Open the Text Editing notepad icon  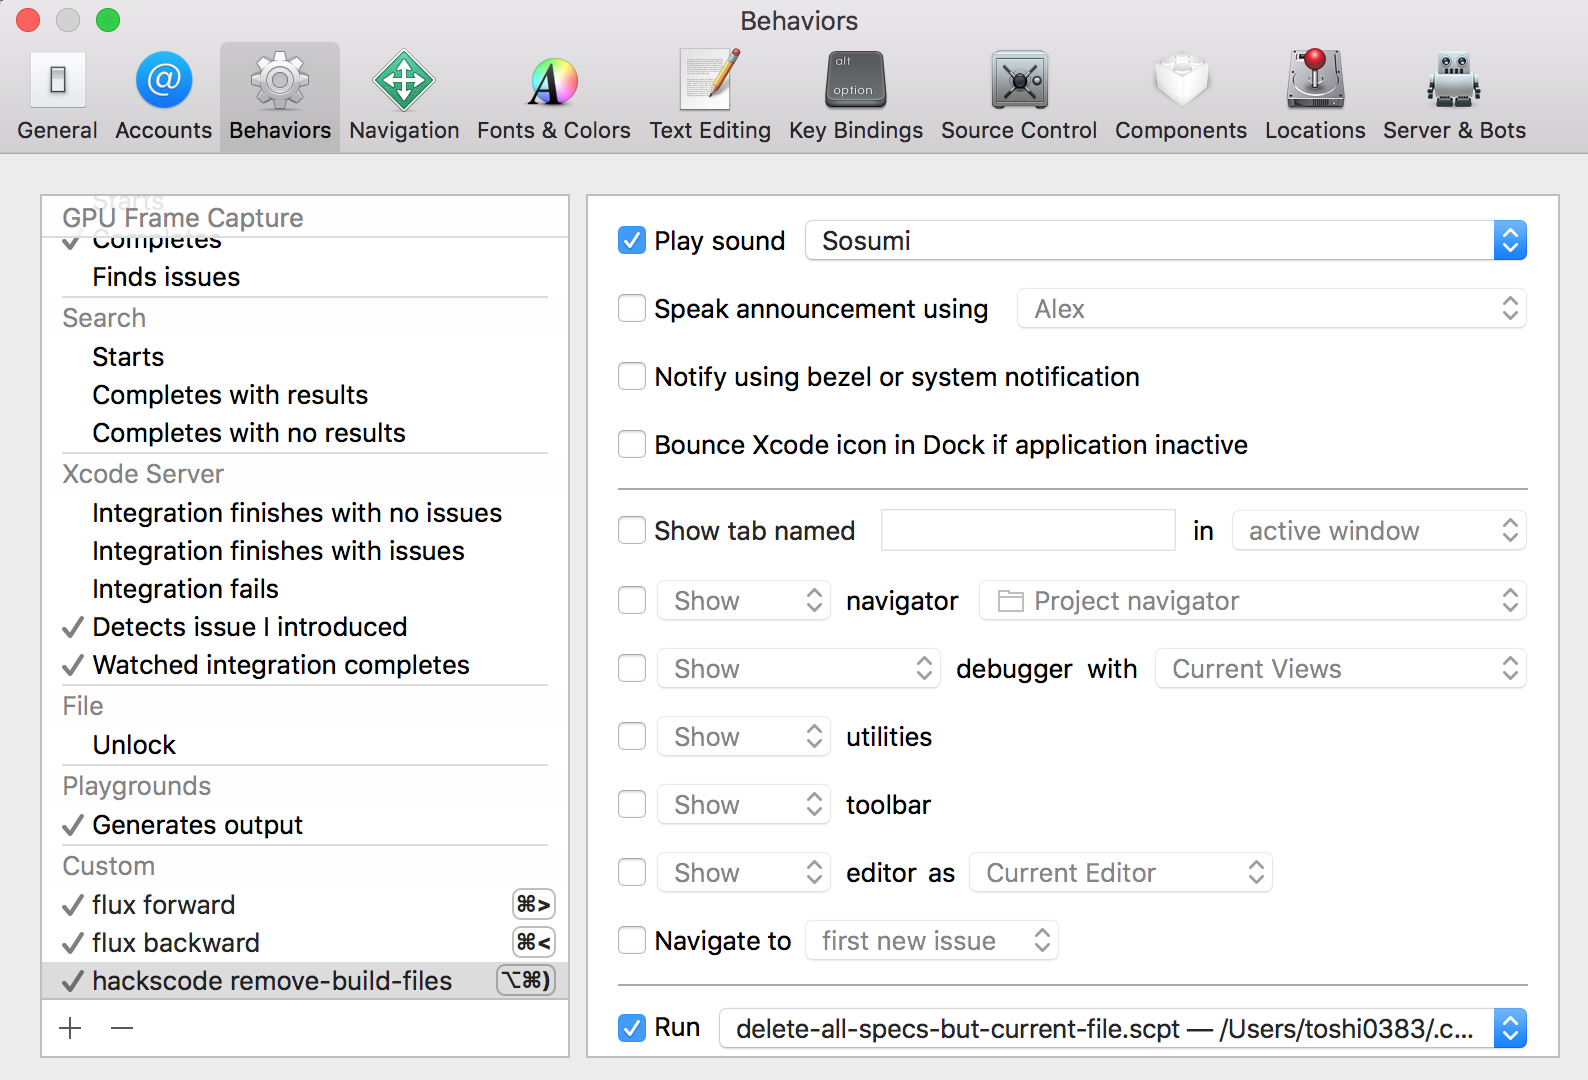710,79
